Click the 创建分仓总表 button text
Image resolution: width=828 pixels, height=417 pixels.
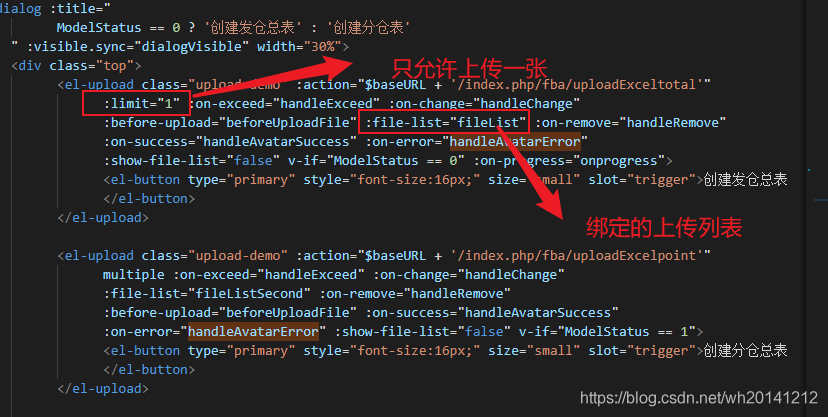(x=745, y=350)
